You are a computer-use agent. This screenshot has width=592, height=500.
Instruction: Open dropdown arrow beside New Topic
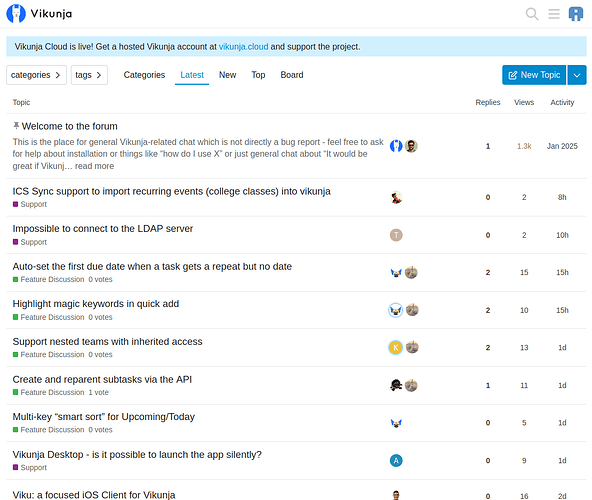pos(577,75)
